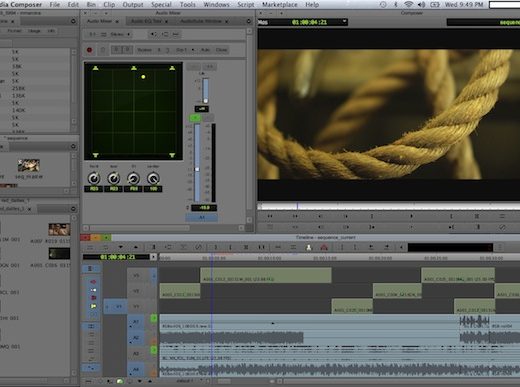The height and width of the screenshot is (387, 520).
Task: Switch to the Audio EQ Tool tab
Action: [146, 21]
